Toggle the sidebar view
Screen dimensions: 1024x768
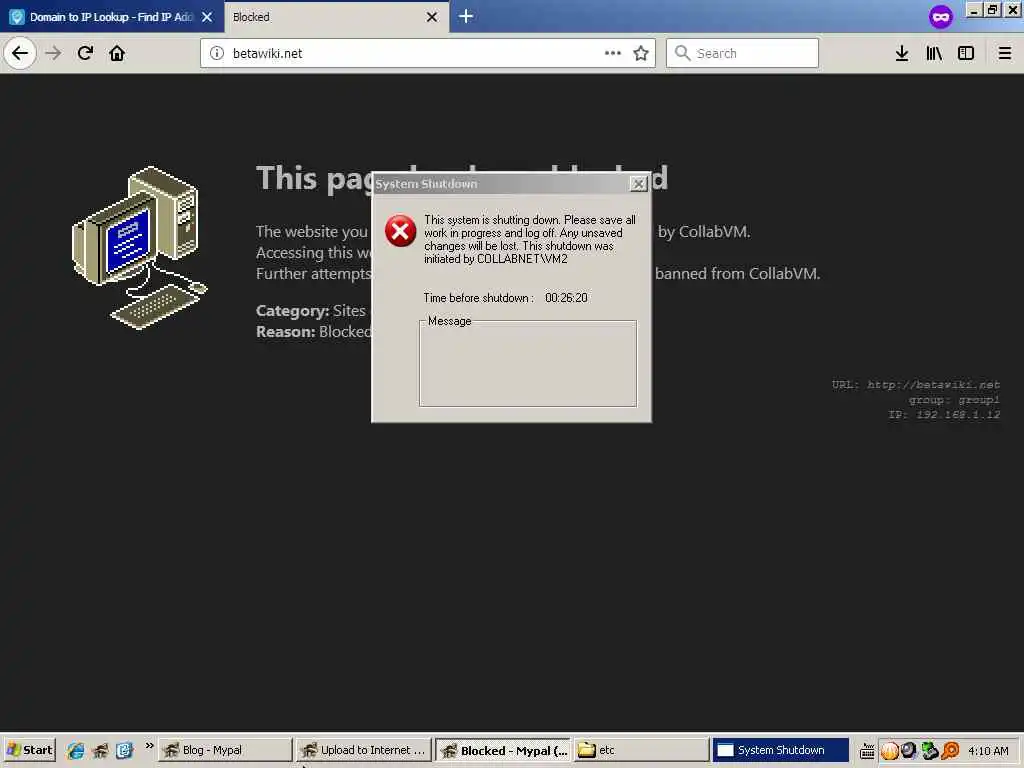point(966,54)
